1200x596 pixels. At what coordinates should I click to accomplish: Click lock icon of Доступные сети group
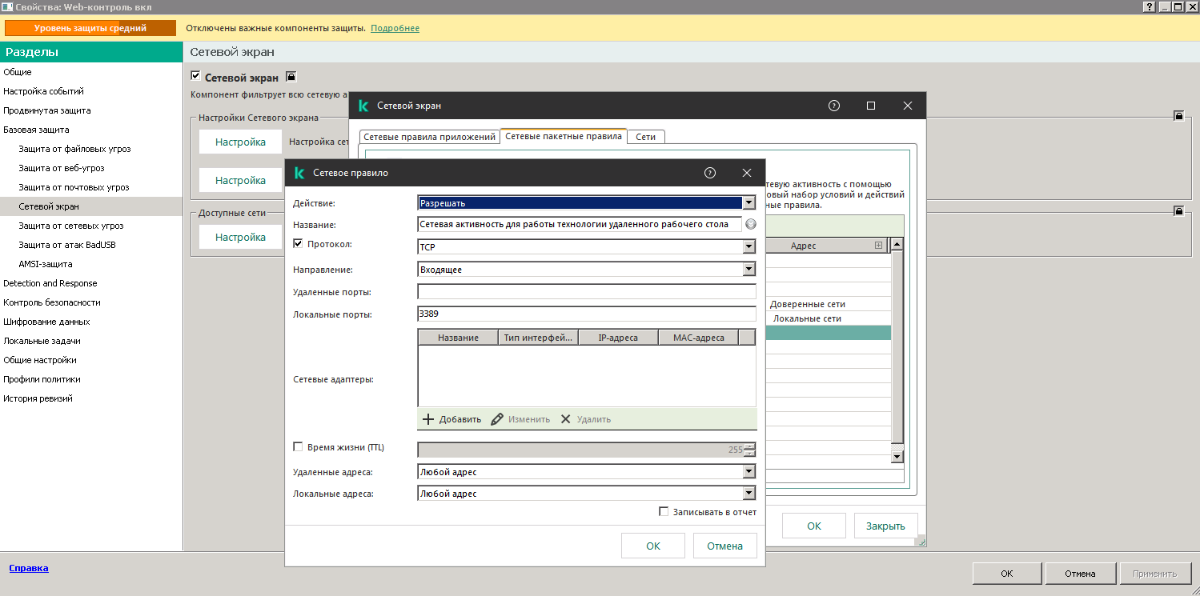(x=1179, y=211)
